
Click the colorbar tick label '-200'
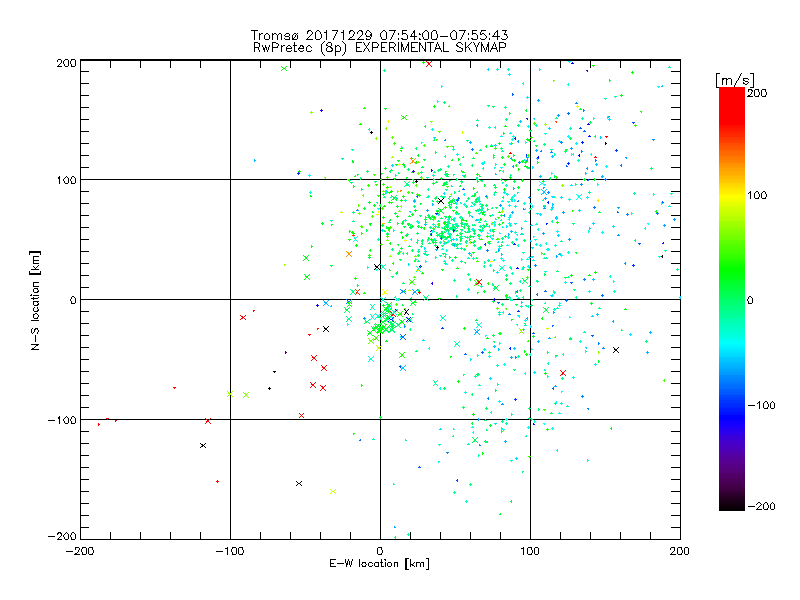[761, 506]
